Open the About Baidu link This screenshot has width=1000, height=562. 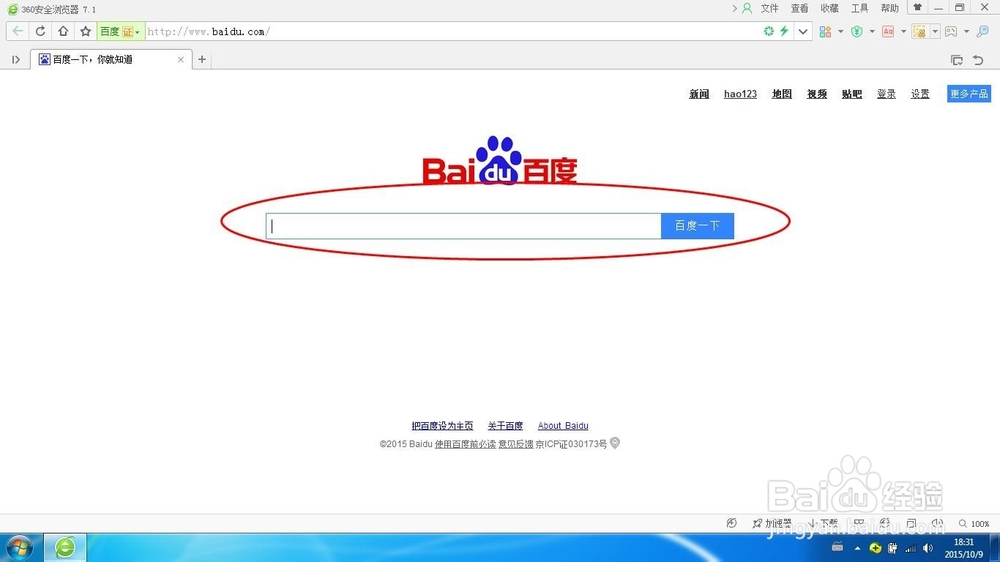563,425
